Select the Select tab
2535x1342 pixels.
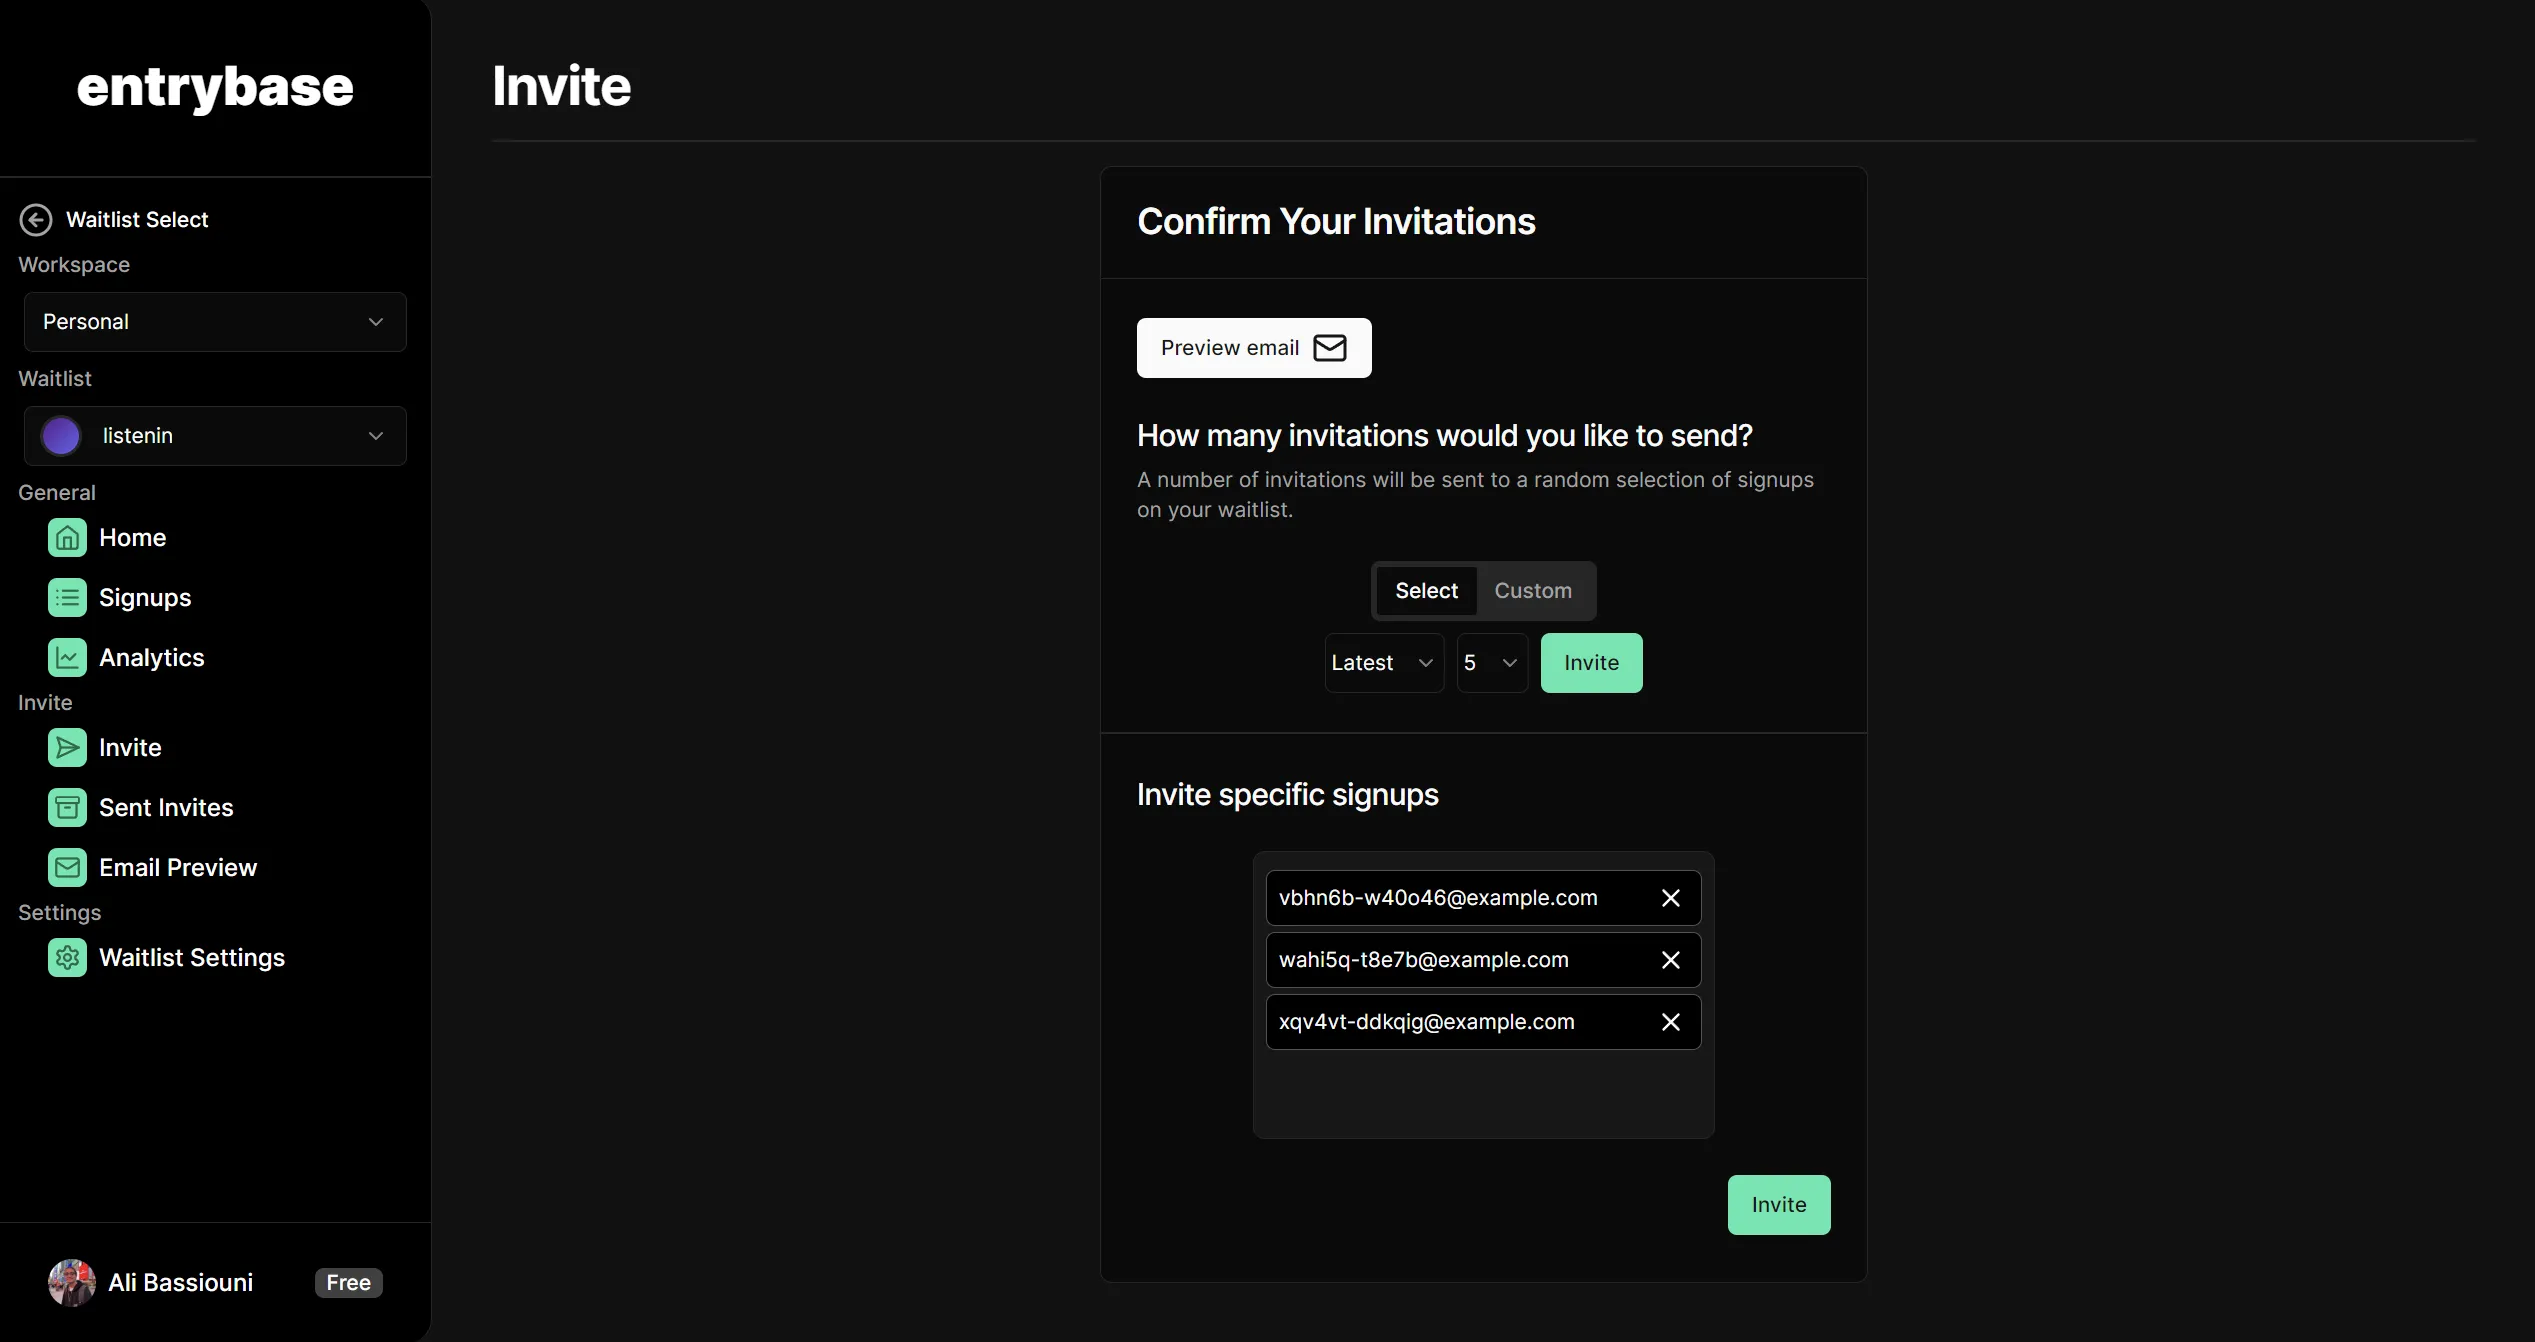1426,591
